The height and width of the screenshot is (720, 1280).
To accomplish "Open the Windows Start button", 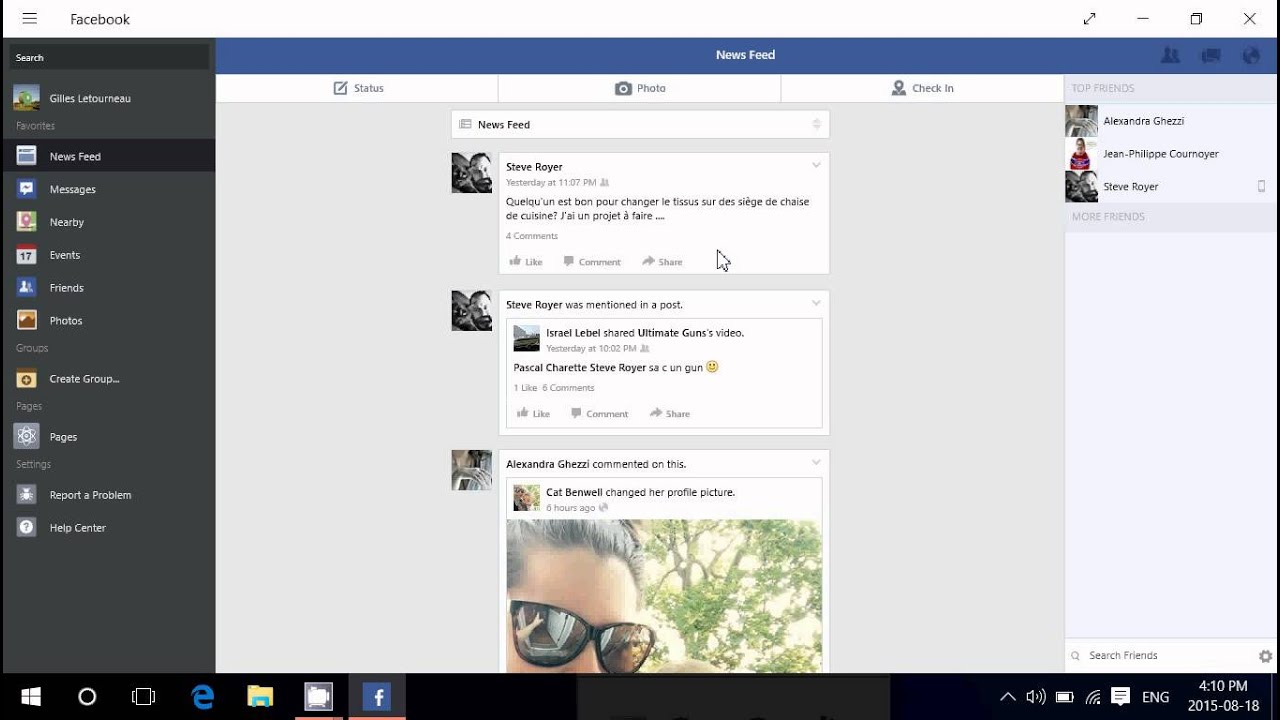I will 30,697.
